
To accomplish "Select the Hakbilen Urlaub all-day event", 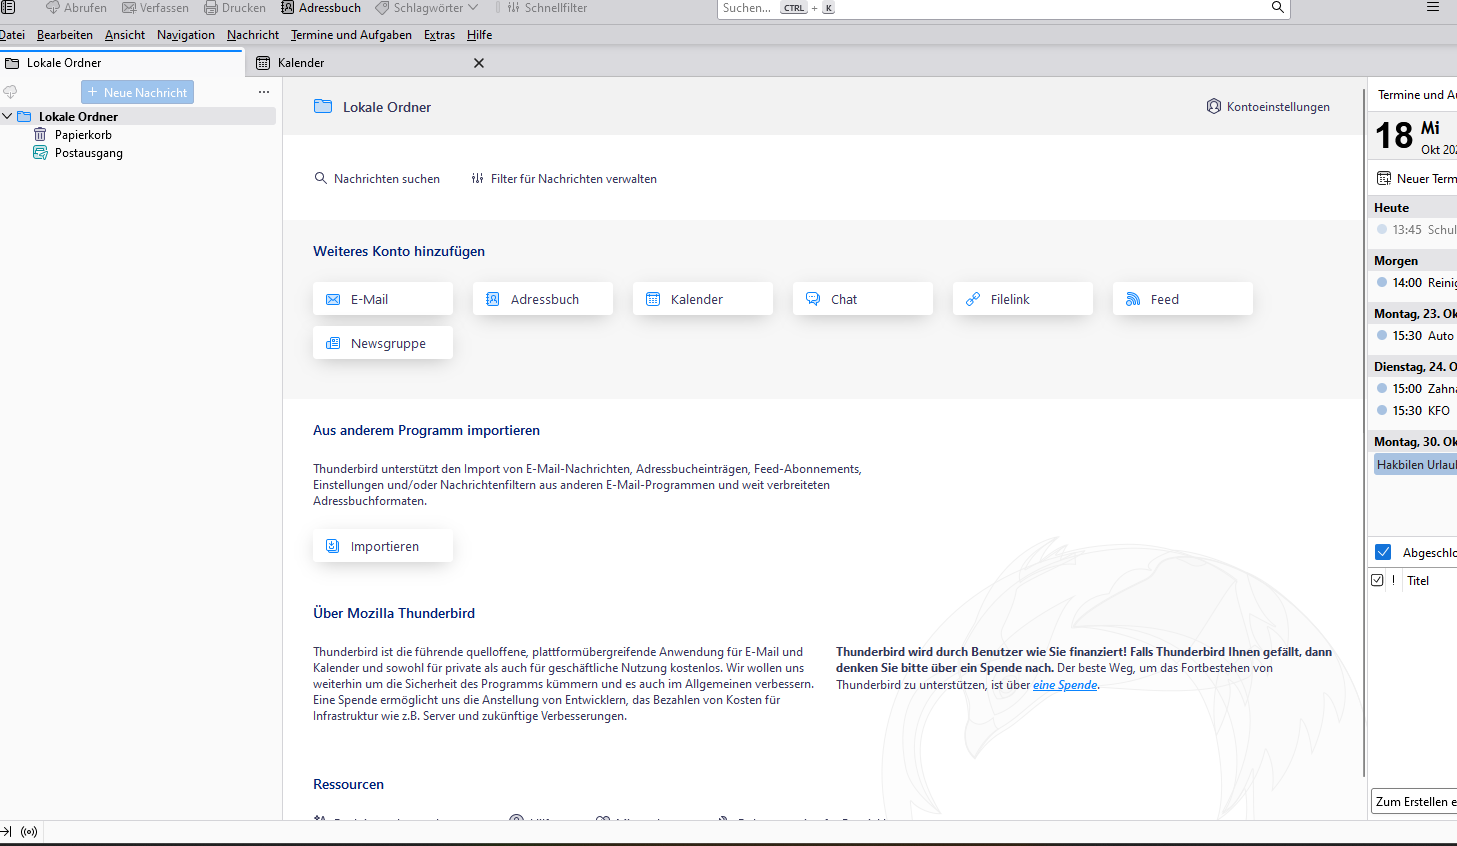I will (x=1415, y=465).
